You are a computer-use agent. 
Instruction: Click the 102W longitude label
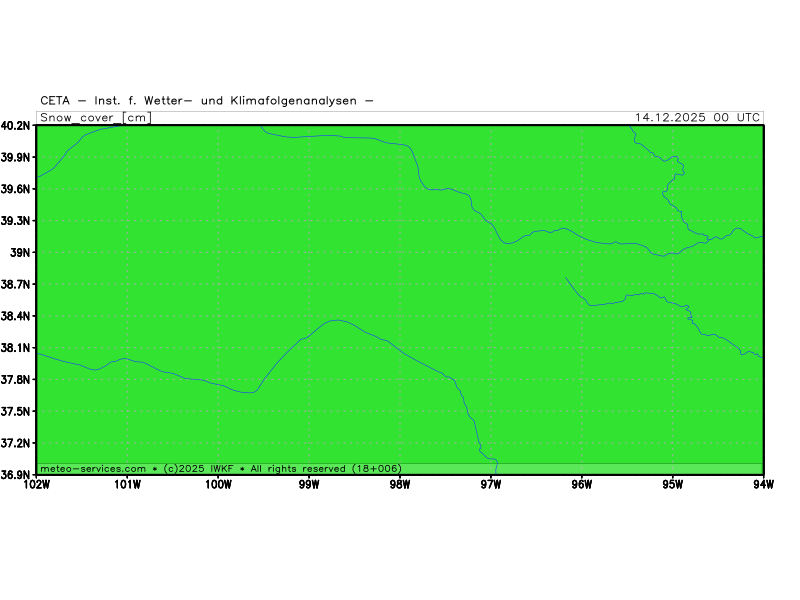pyautogui.click(x=36, y=486)
